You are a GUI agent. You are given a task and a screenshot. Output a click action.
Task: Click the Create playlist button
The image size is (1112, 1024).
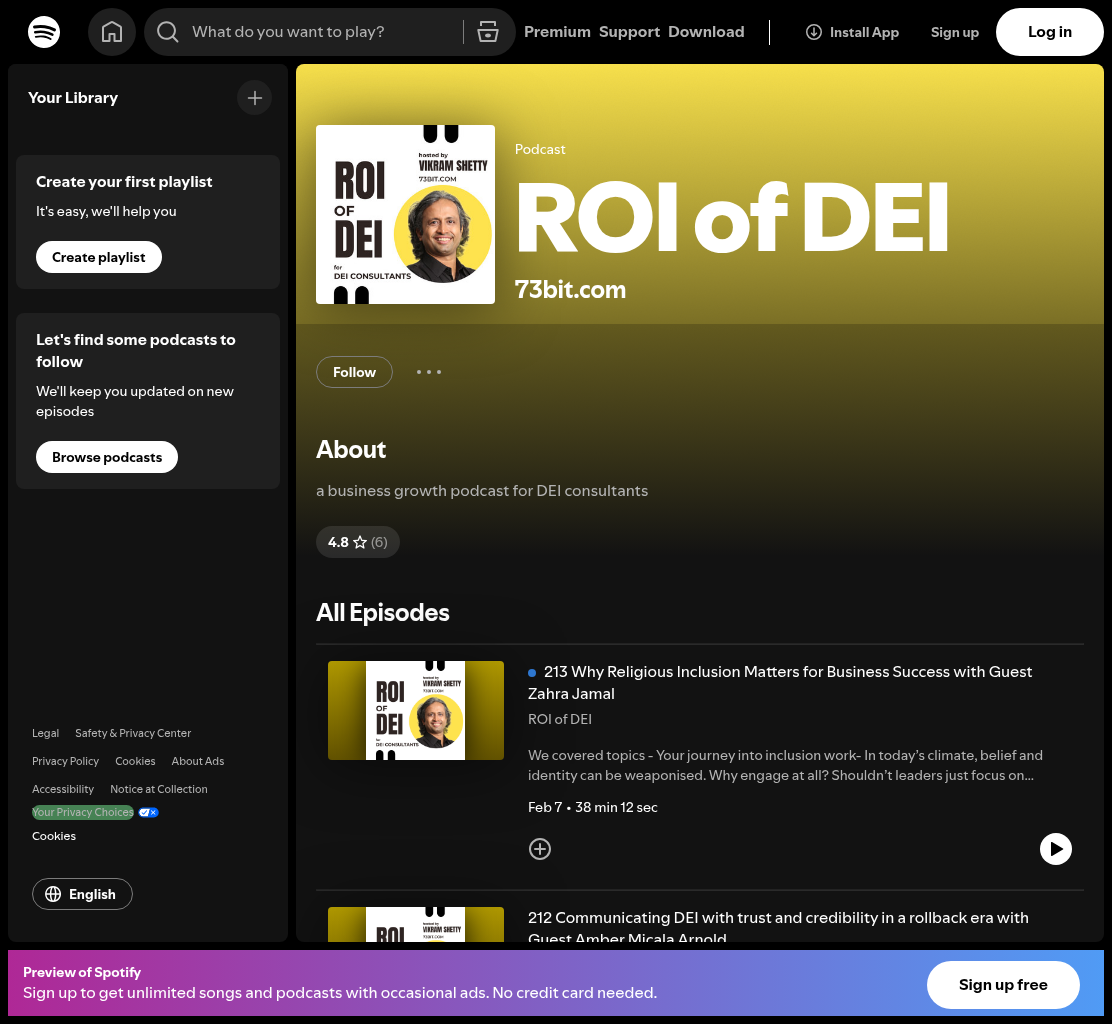point(99,257)
